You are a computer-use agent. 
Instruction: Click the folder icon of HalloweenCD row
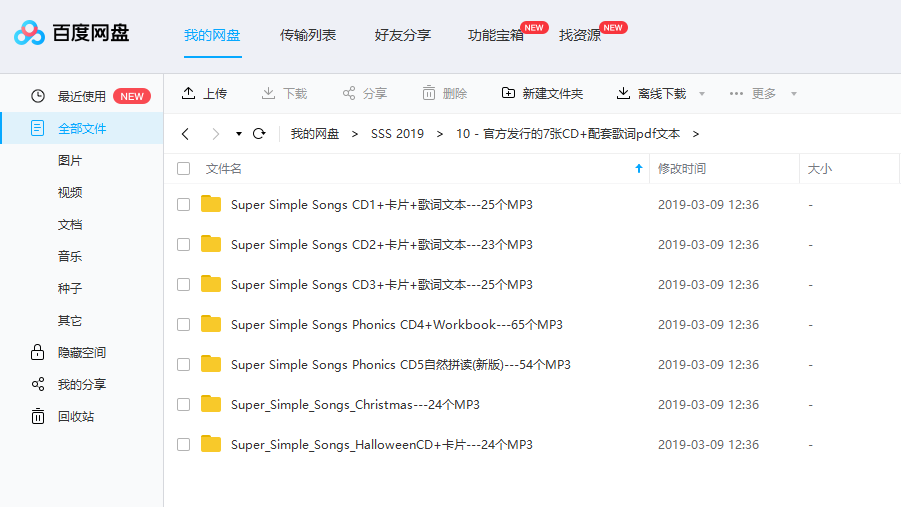coord(211,444)
